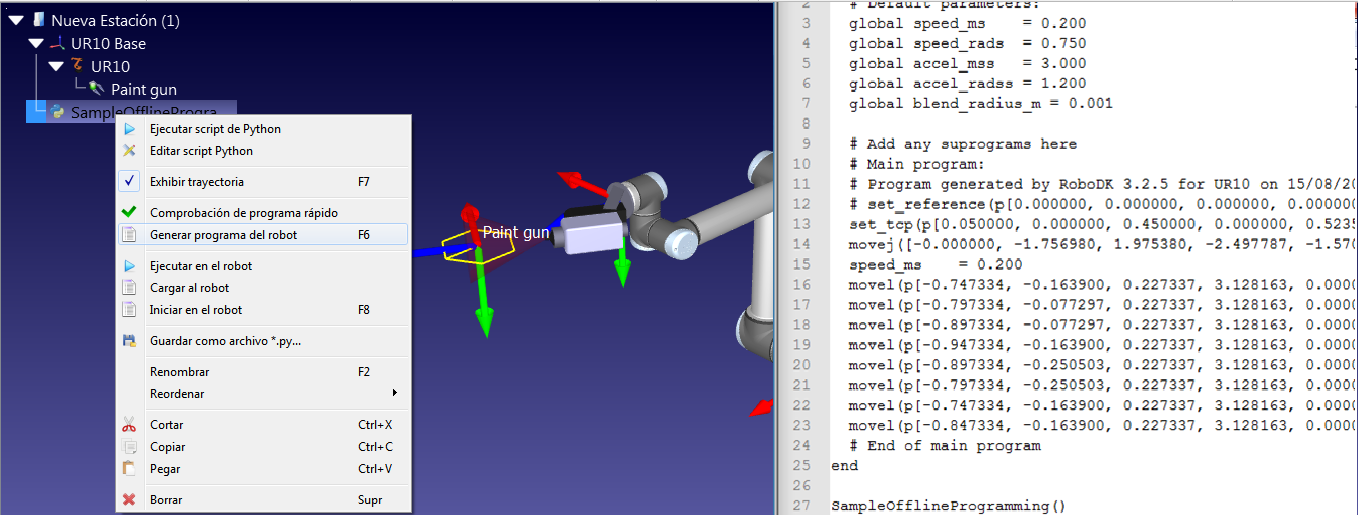Click the '# End of main program' comment
Viewport: 1358px width, 515px height.
tap(944, 445)
